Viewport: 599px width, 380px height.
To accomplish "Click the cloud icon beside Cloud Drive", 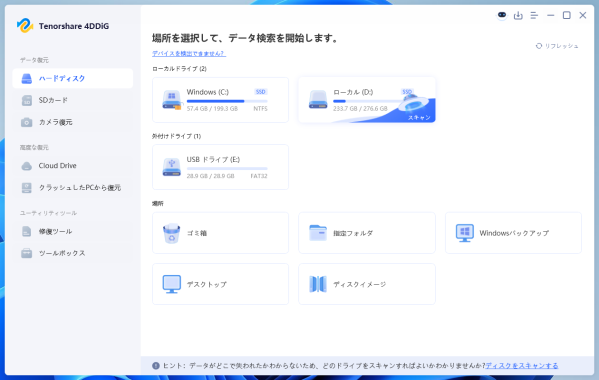I will 26,166.
